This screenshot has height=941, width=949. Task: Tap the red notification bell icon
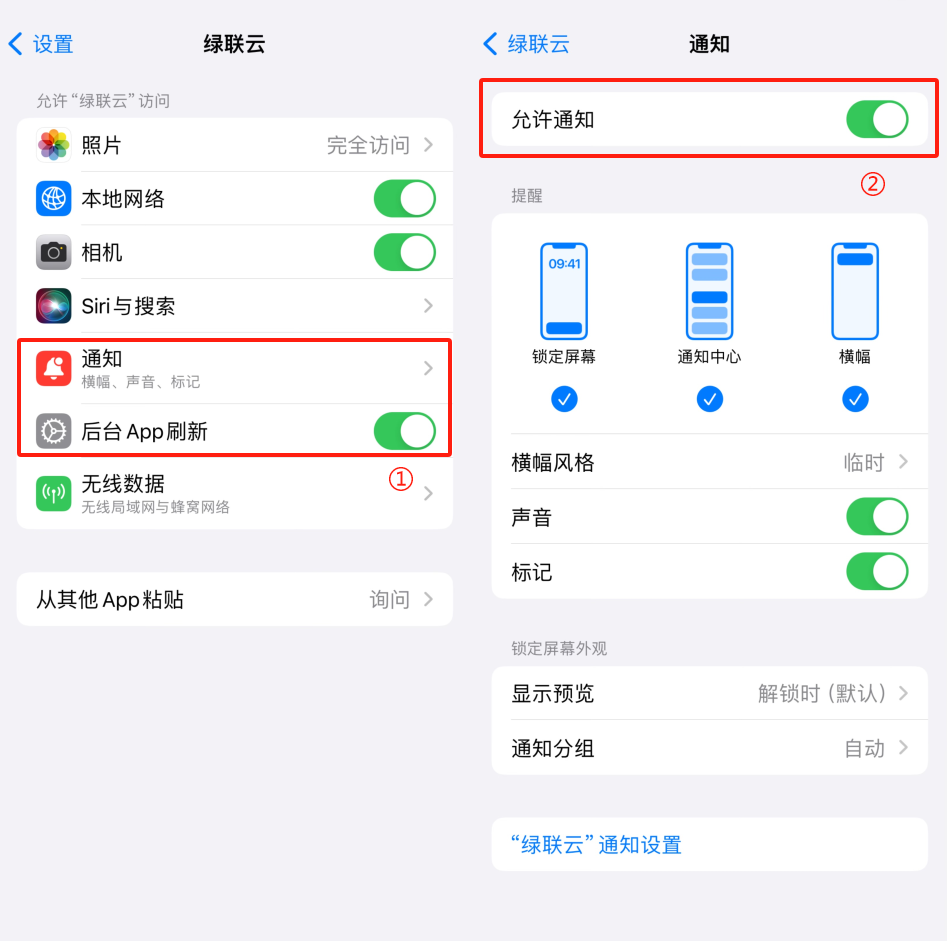coord(53,368)
